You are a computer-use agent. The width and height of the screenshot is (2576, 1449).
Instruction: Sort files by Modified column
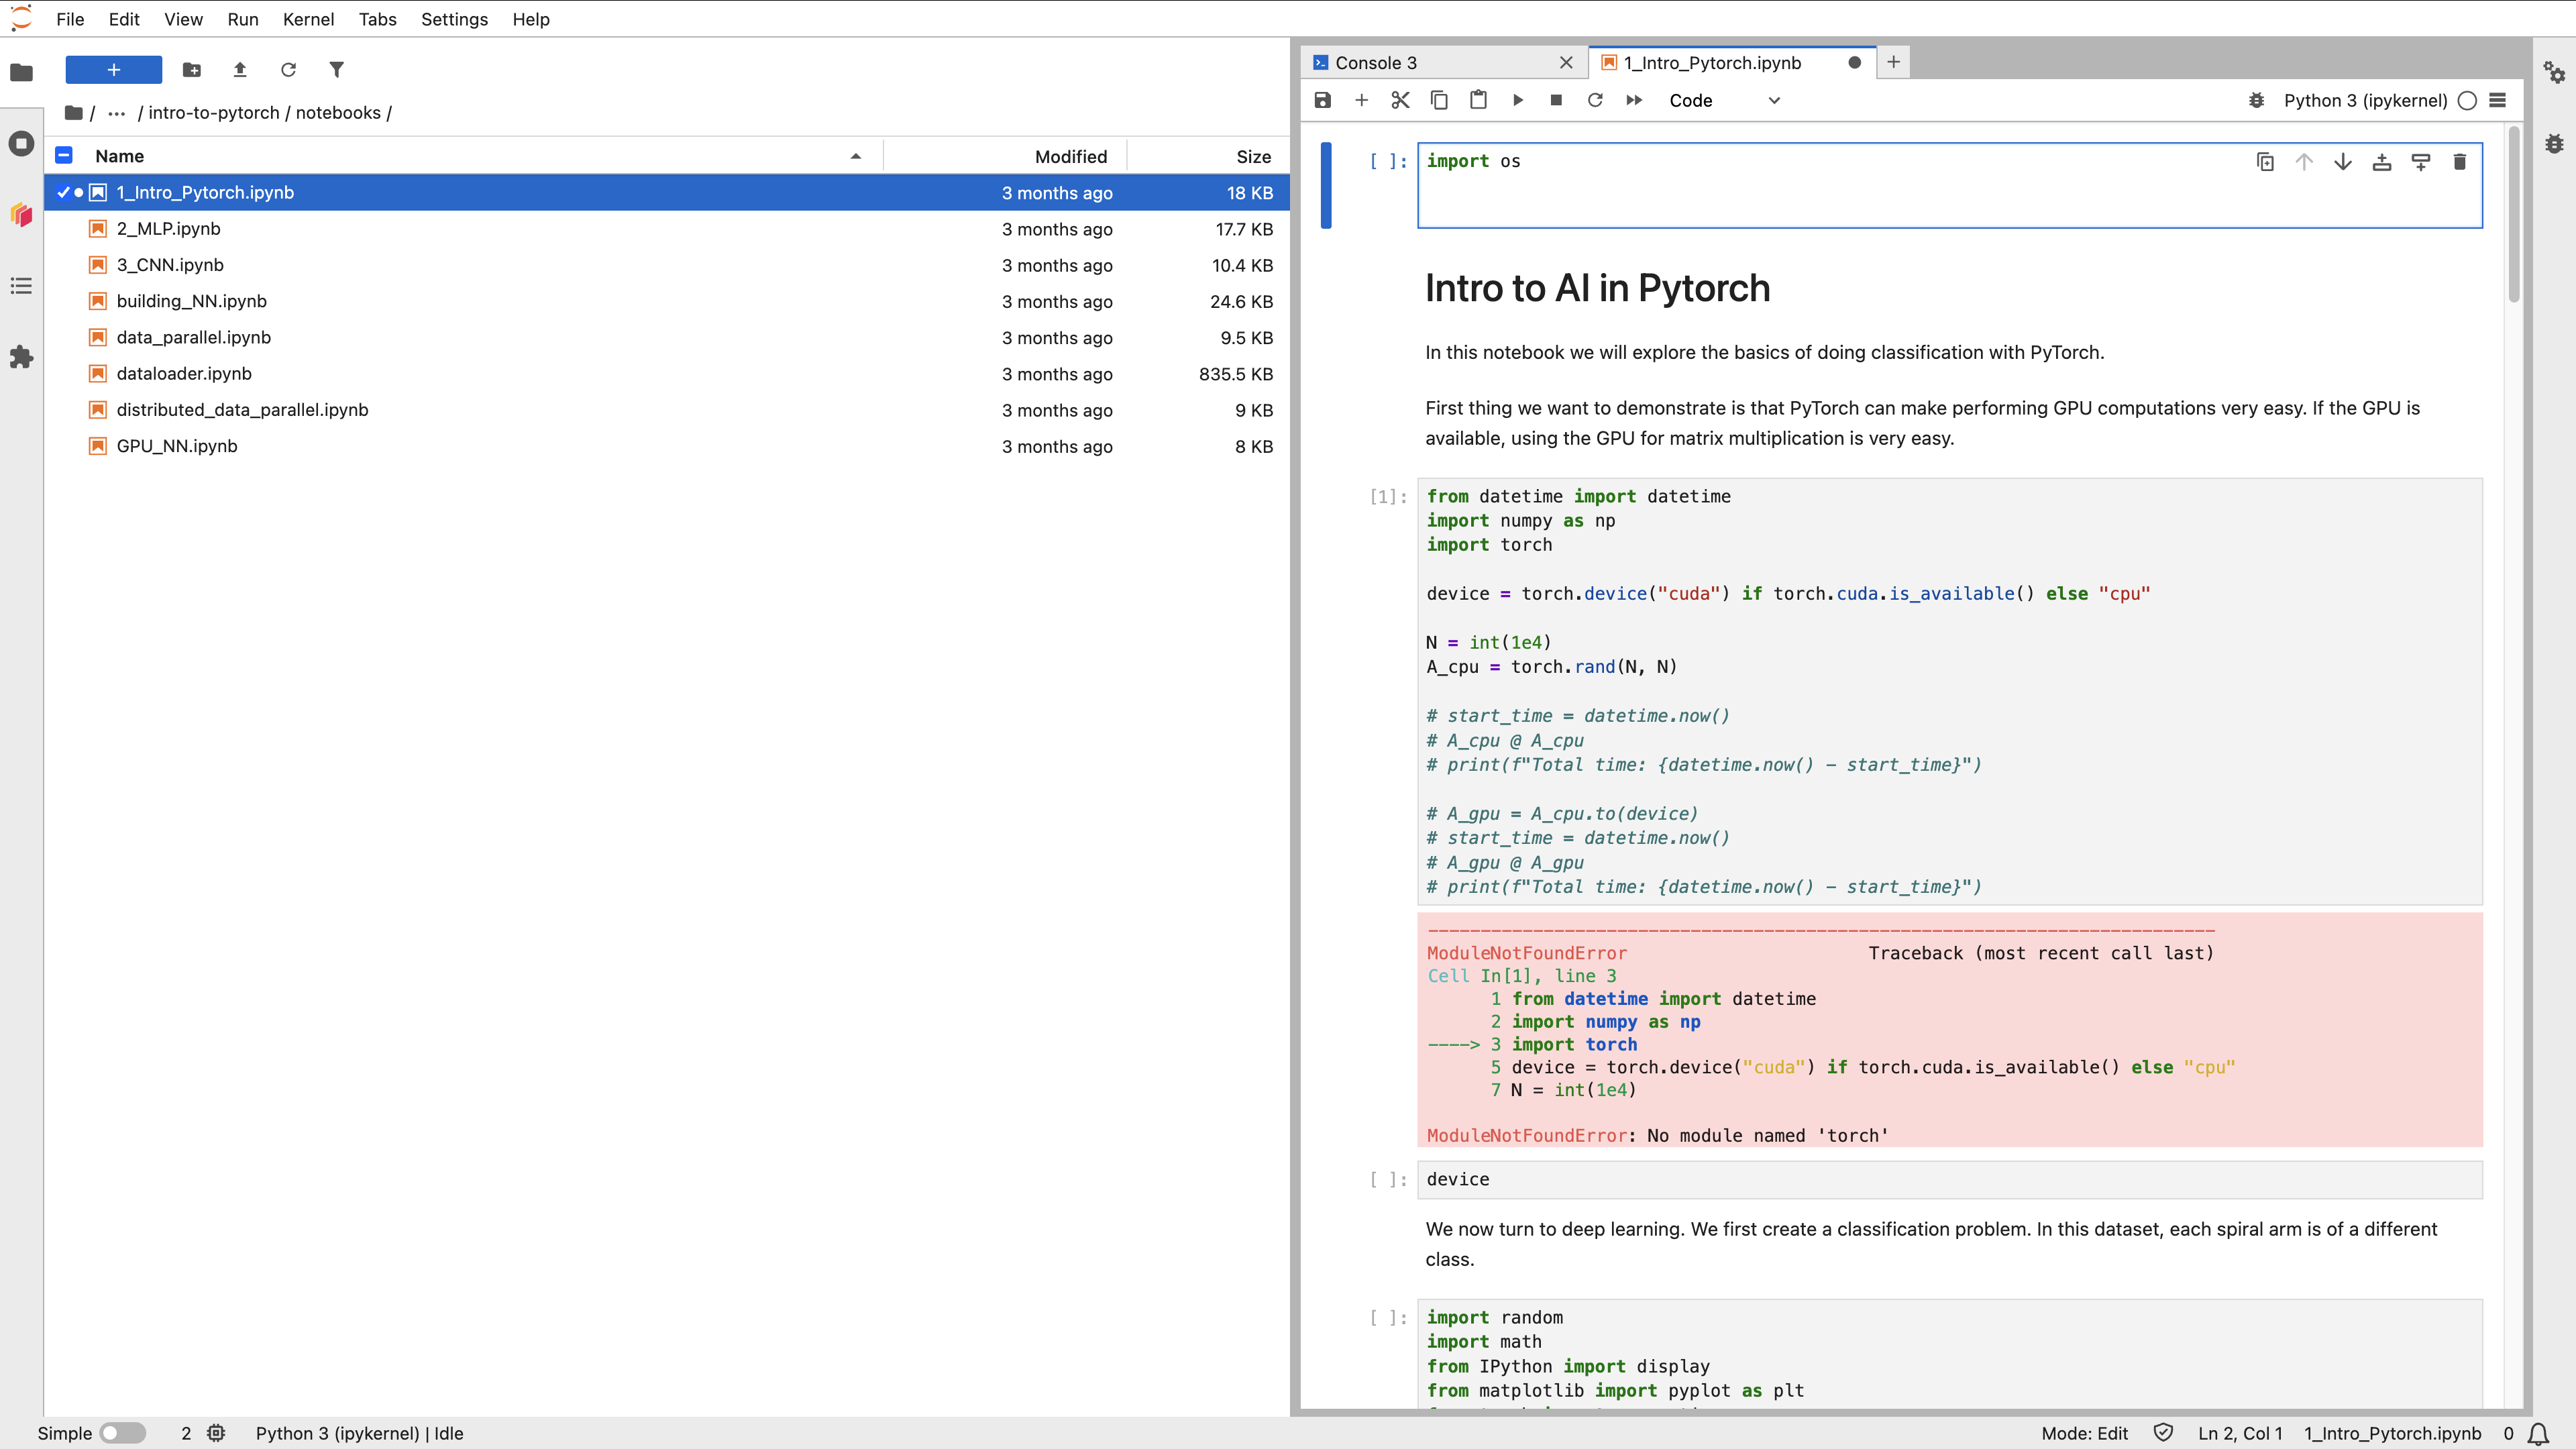pos(1006,156)
